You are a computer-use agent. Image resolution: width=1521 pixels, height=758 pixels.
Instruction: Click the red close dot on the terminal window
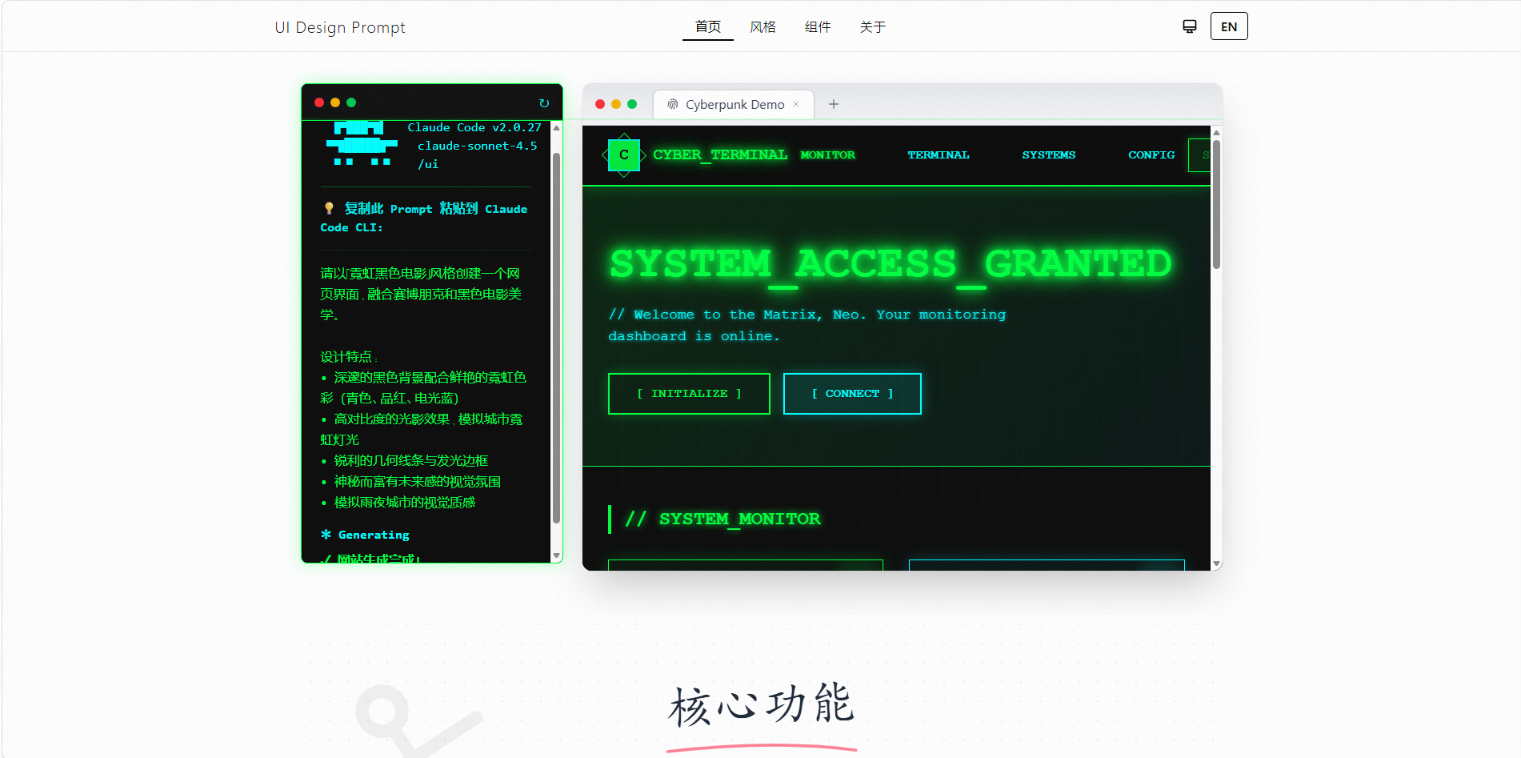[x=319, y=102]
